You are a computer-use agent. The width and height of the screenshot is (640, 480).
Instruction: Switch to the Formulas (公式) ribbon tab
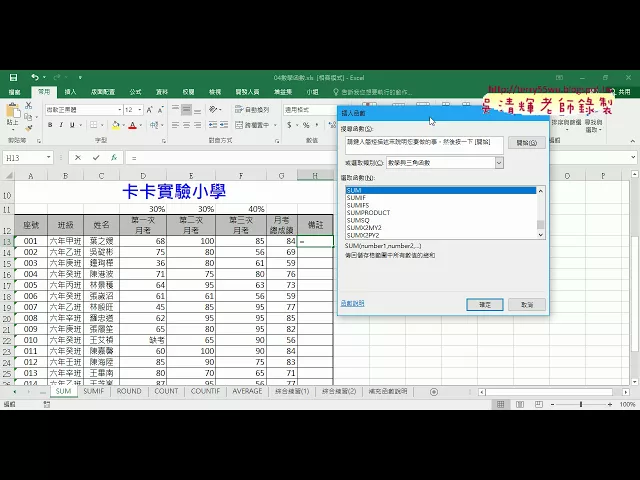click(136, 92)
